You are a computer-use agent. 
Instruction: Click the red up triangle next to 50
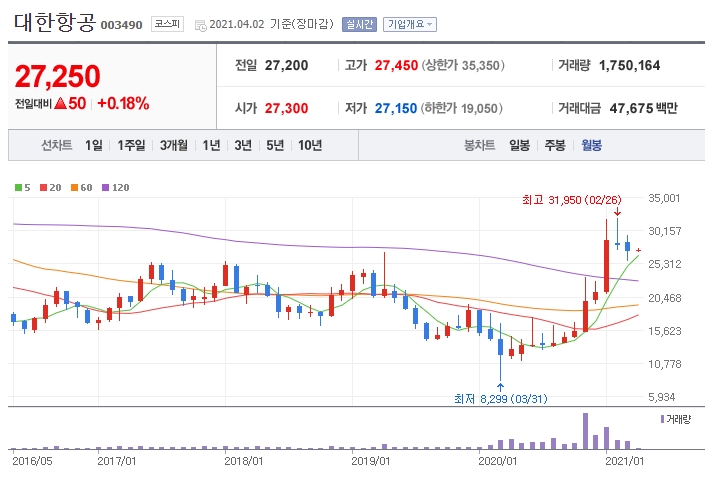click(x=60, y=103)
